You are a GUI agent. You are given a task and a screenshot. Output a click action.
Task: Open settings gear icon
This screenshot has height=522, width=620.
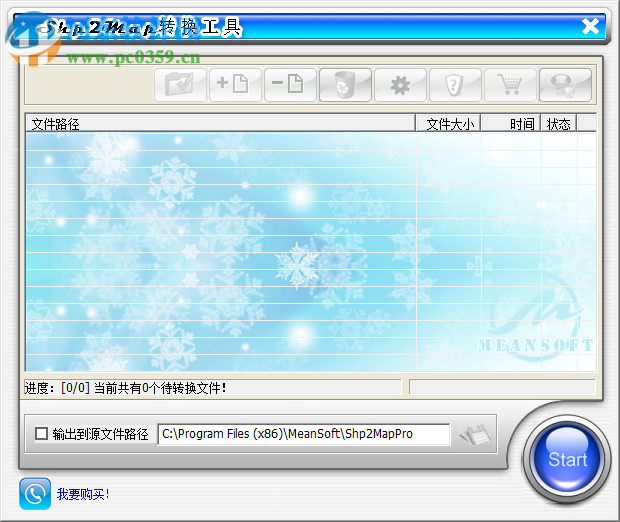pos(400,85)
